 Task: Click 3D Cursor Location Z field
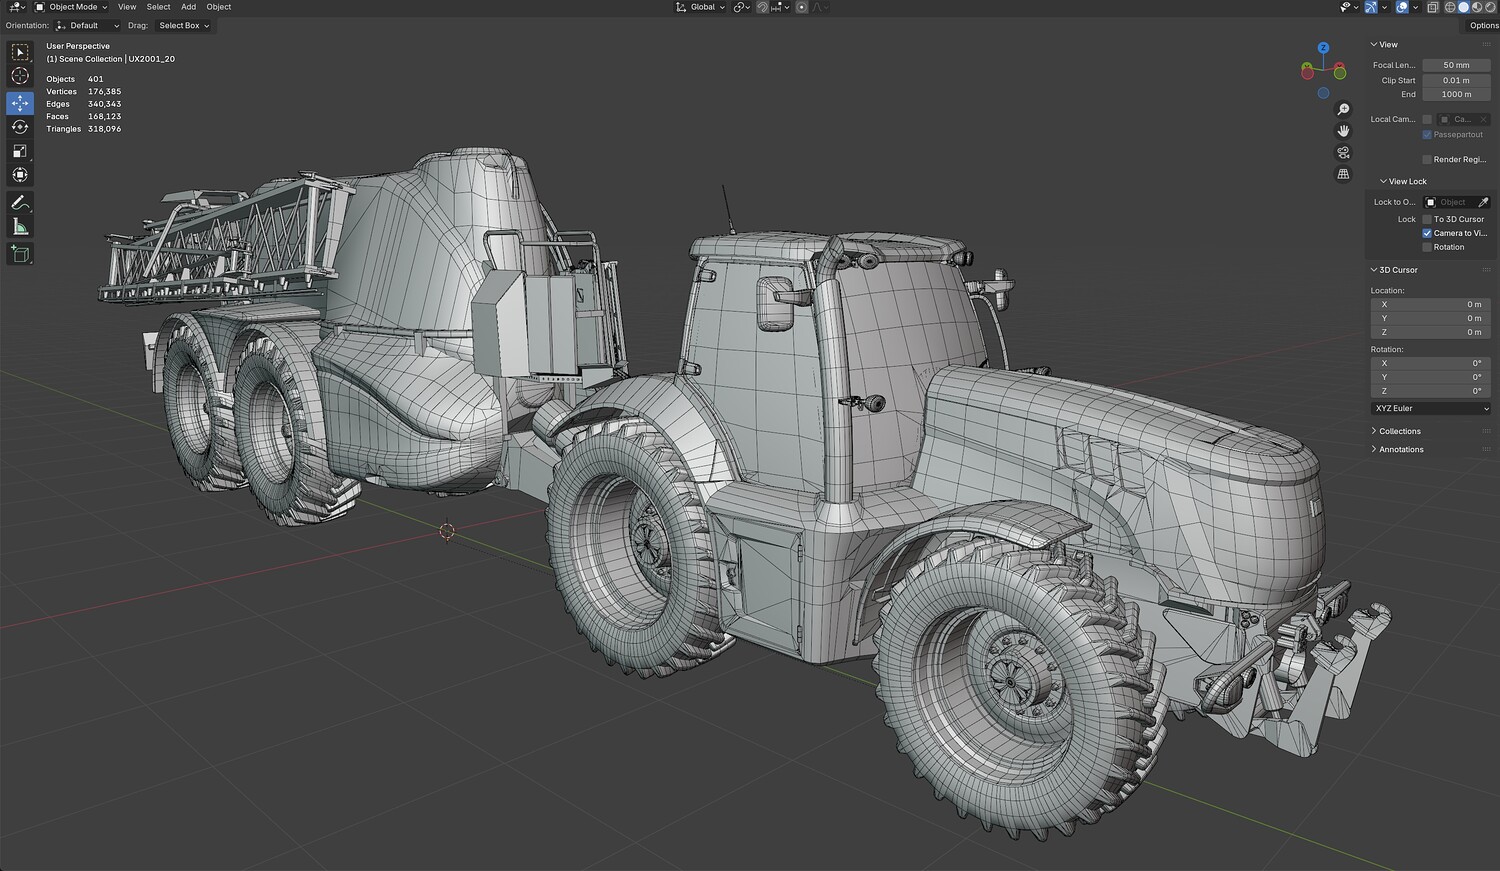(x=1431, y=332)
